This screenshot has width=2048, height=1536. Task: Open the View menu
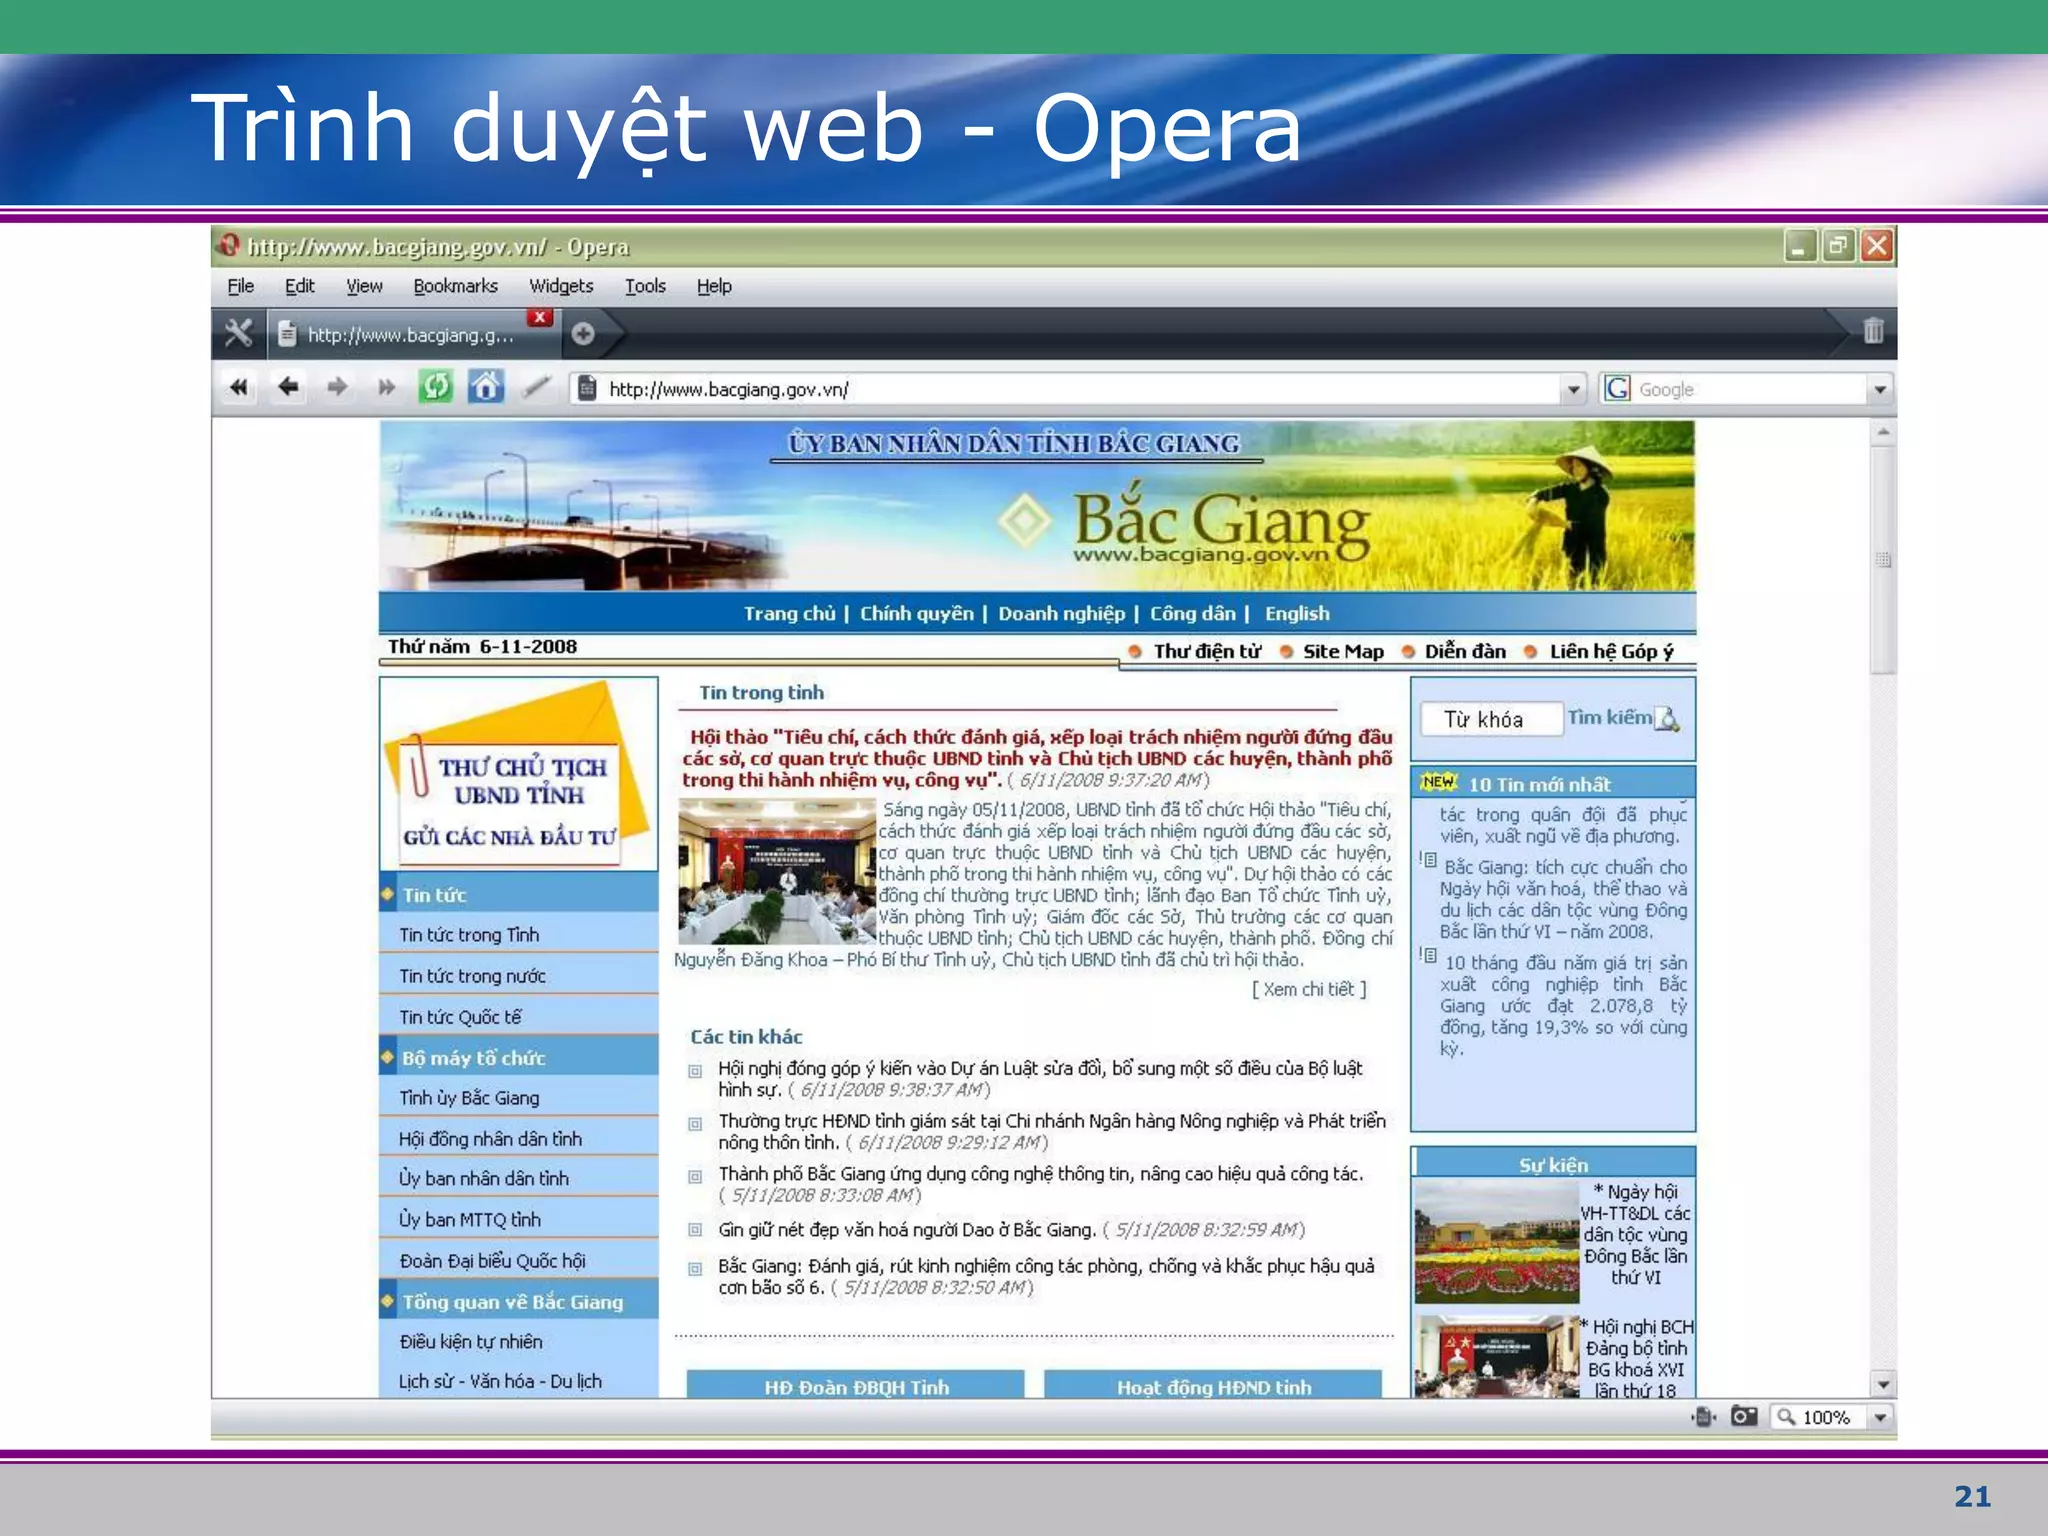click(364, 286)
